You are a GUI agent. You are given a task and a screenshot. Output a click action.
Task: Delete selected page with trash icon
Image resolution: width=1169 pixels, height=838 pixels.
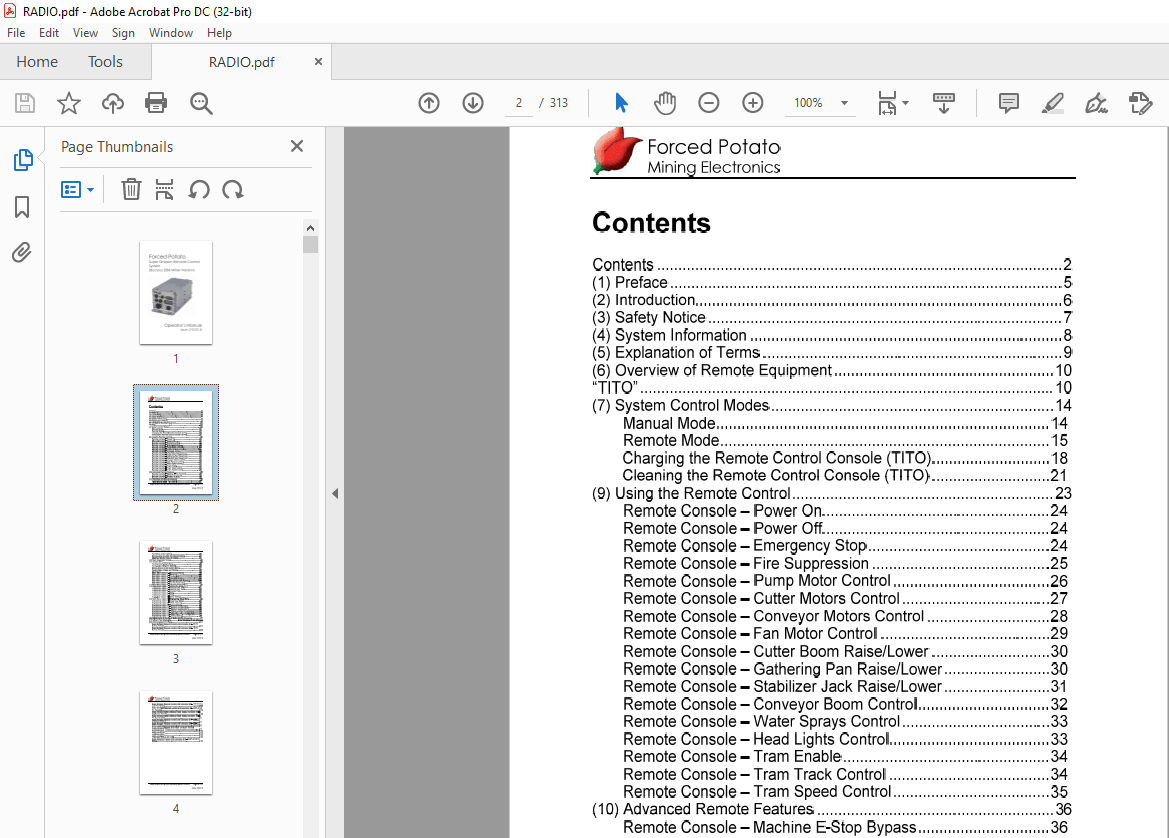pyautogui.click(x=131, y=190)
